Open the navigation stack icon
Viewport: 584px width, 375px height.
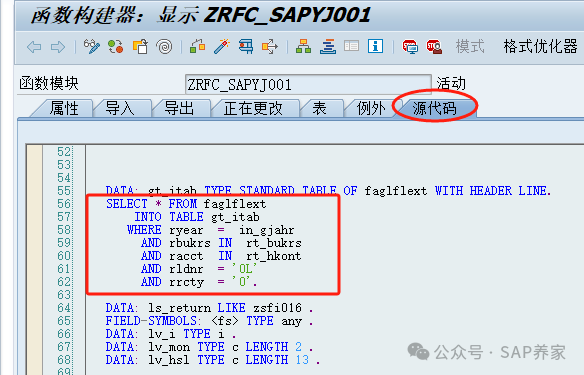click(328, 47)
